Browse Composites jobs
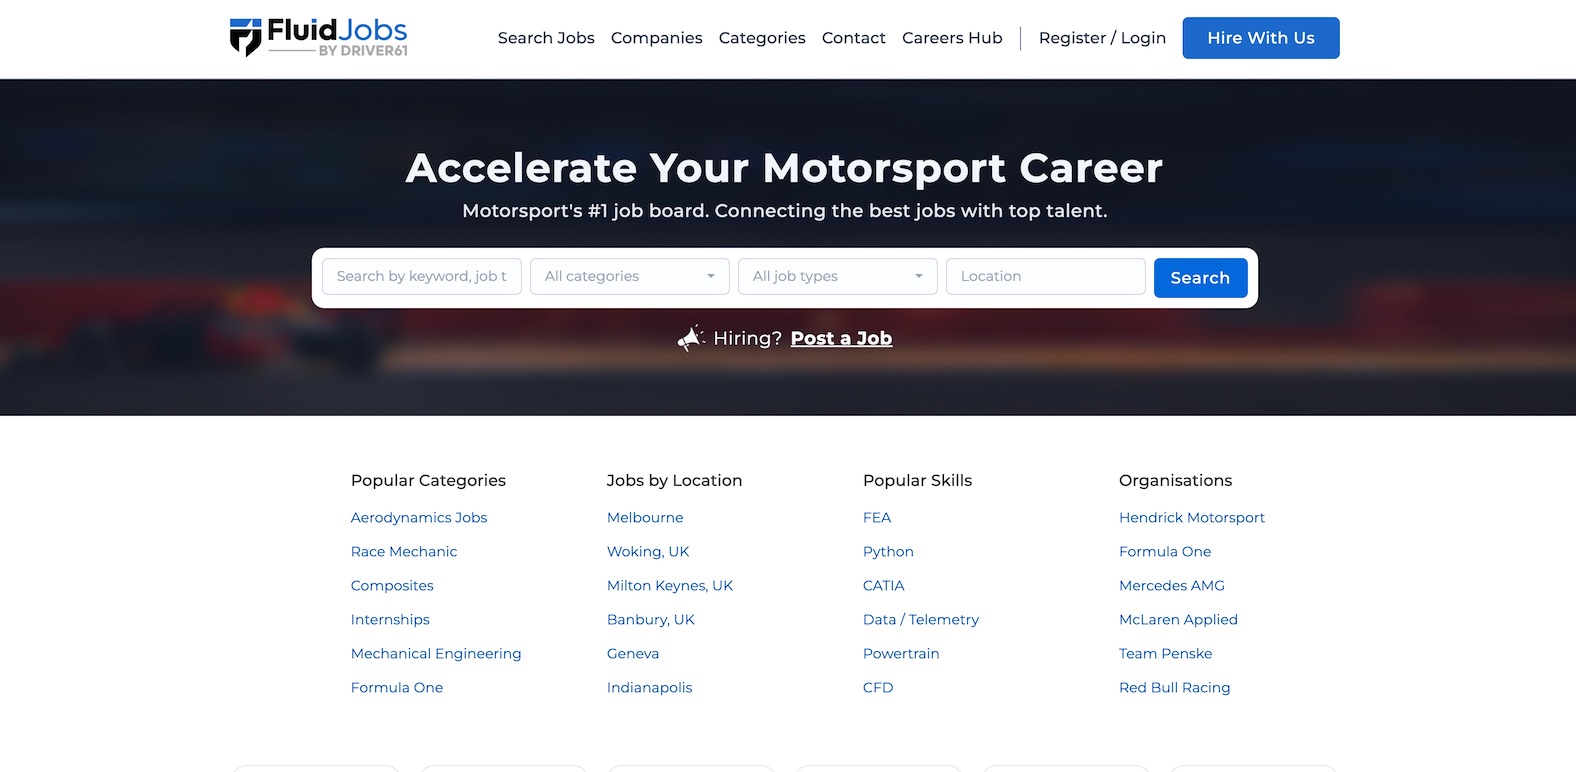Viewport: 1576px width, 772px height. (392, 586)
